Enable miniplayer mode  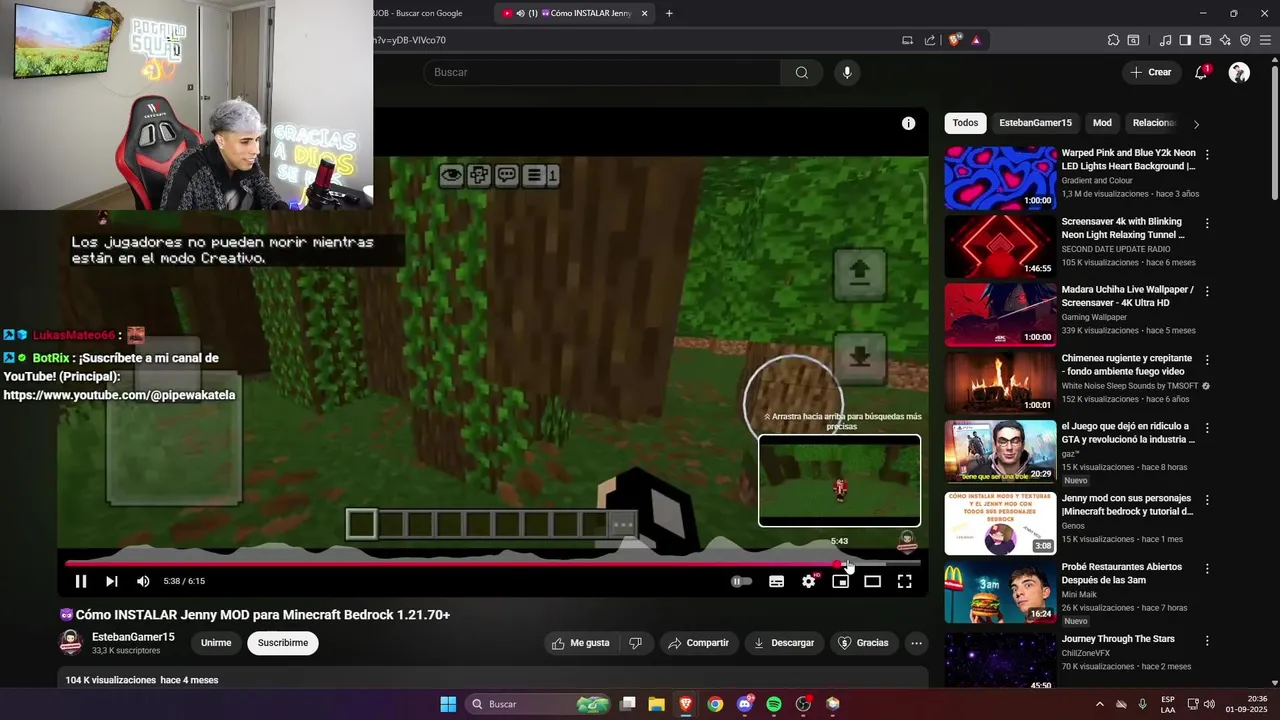click(841, 581)
